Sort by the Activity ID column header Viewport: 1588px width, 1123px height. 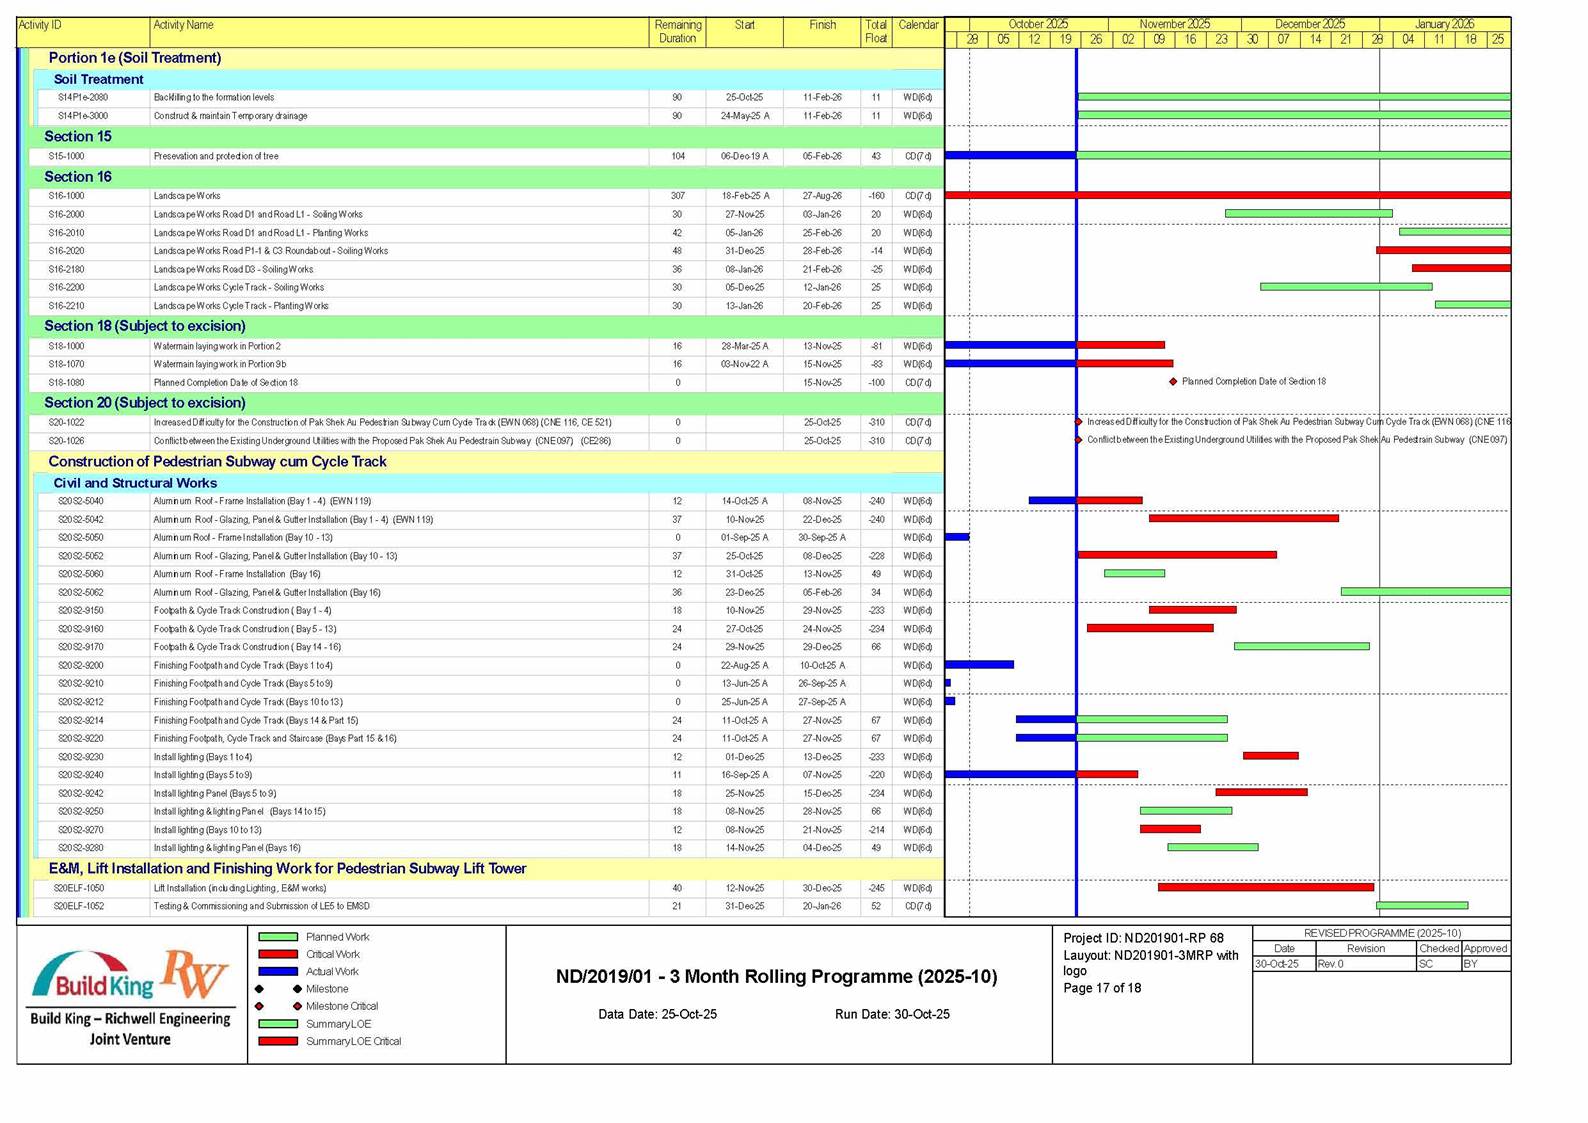41,25
